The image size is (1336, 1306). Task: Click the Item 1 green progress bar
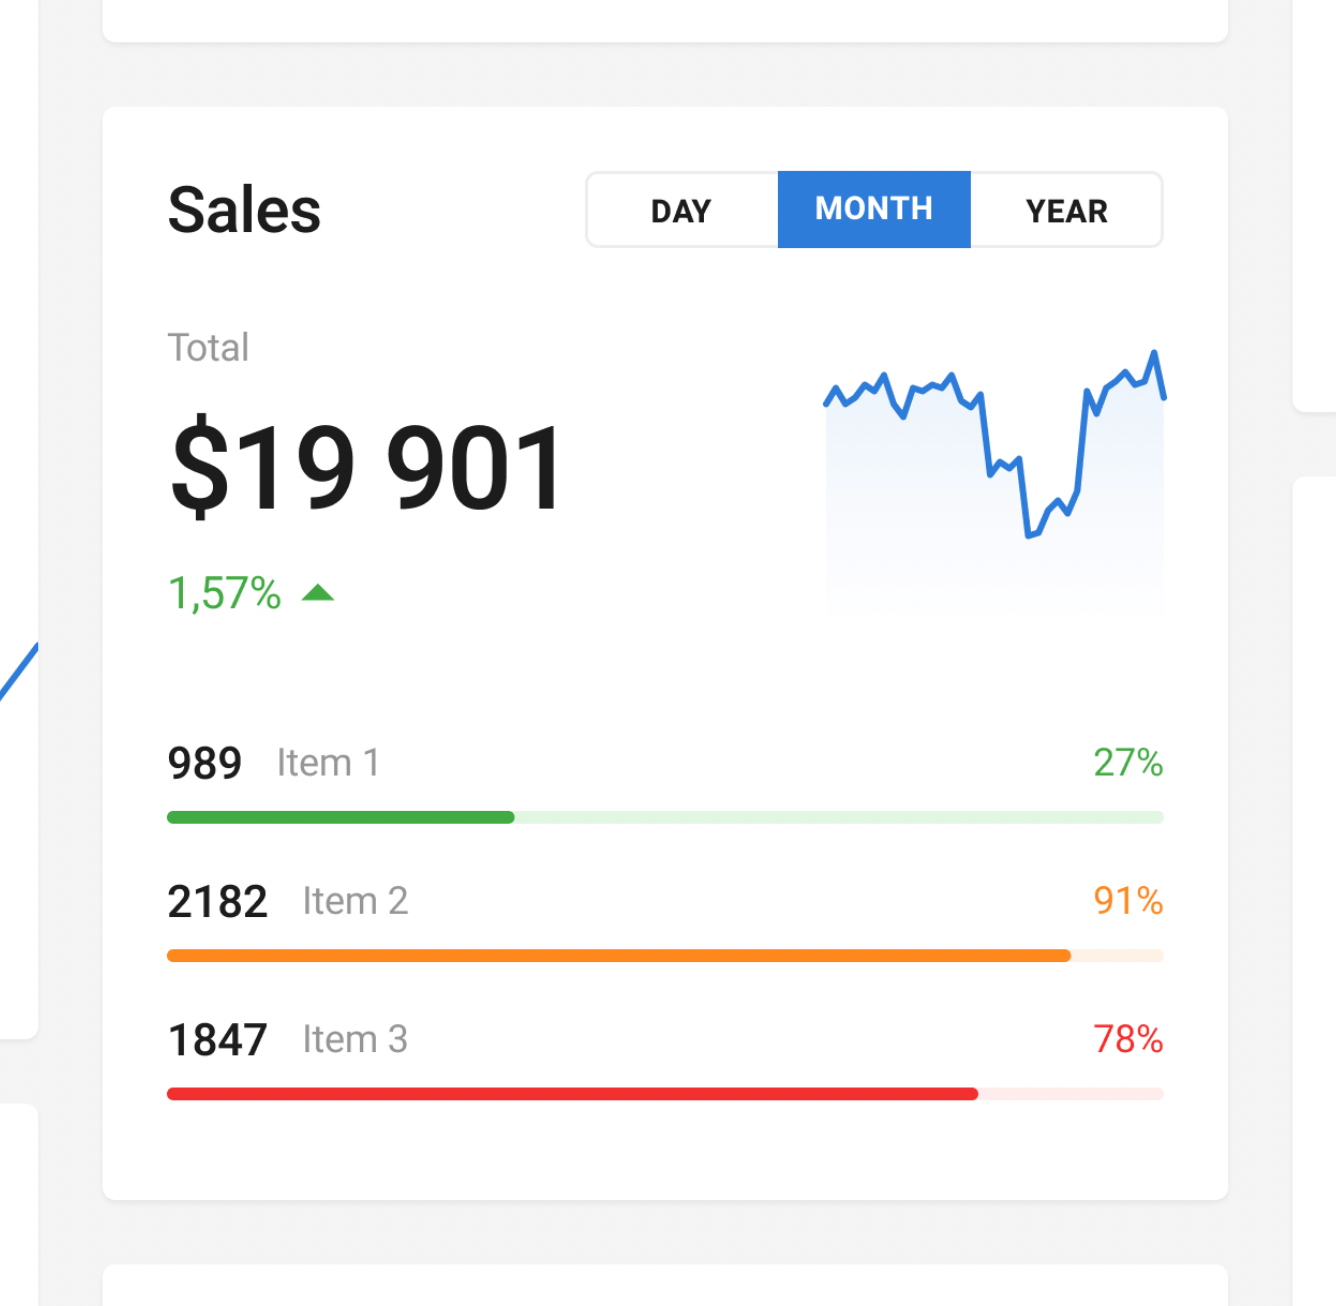[340, 817]
